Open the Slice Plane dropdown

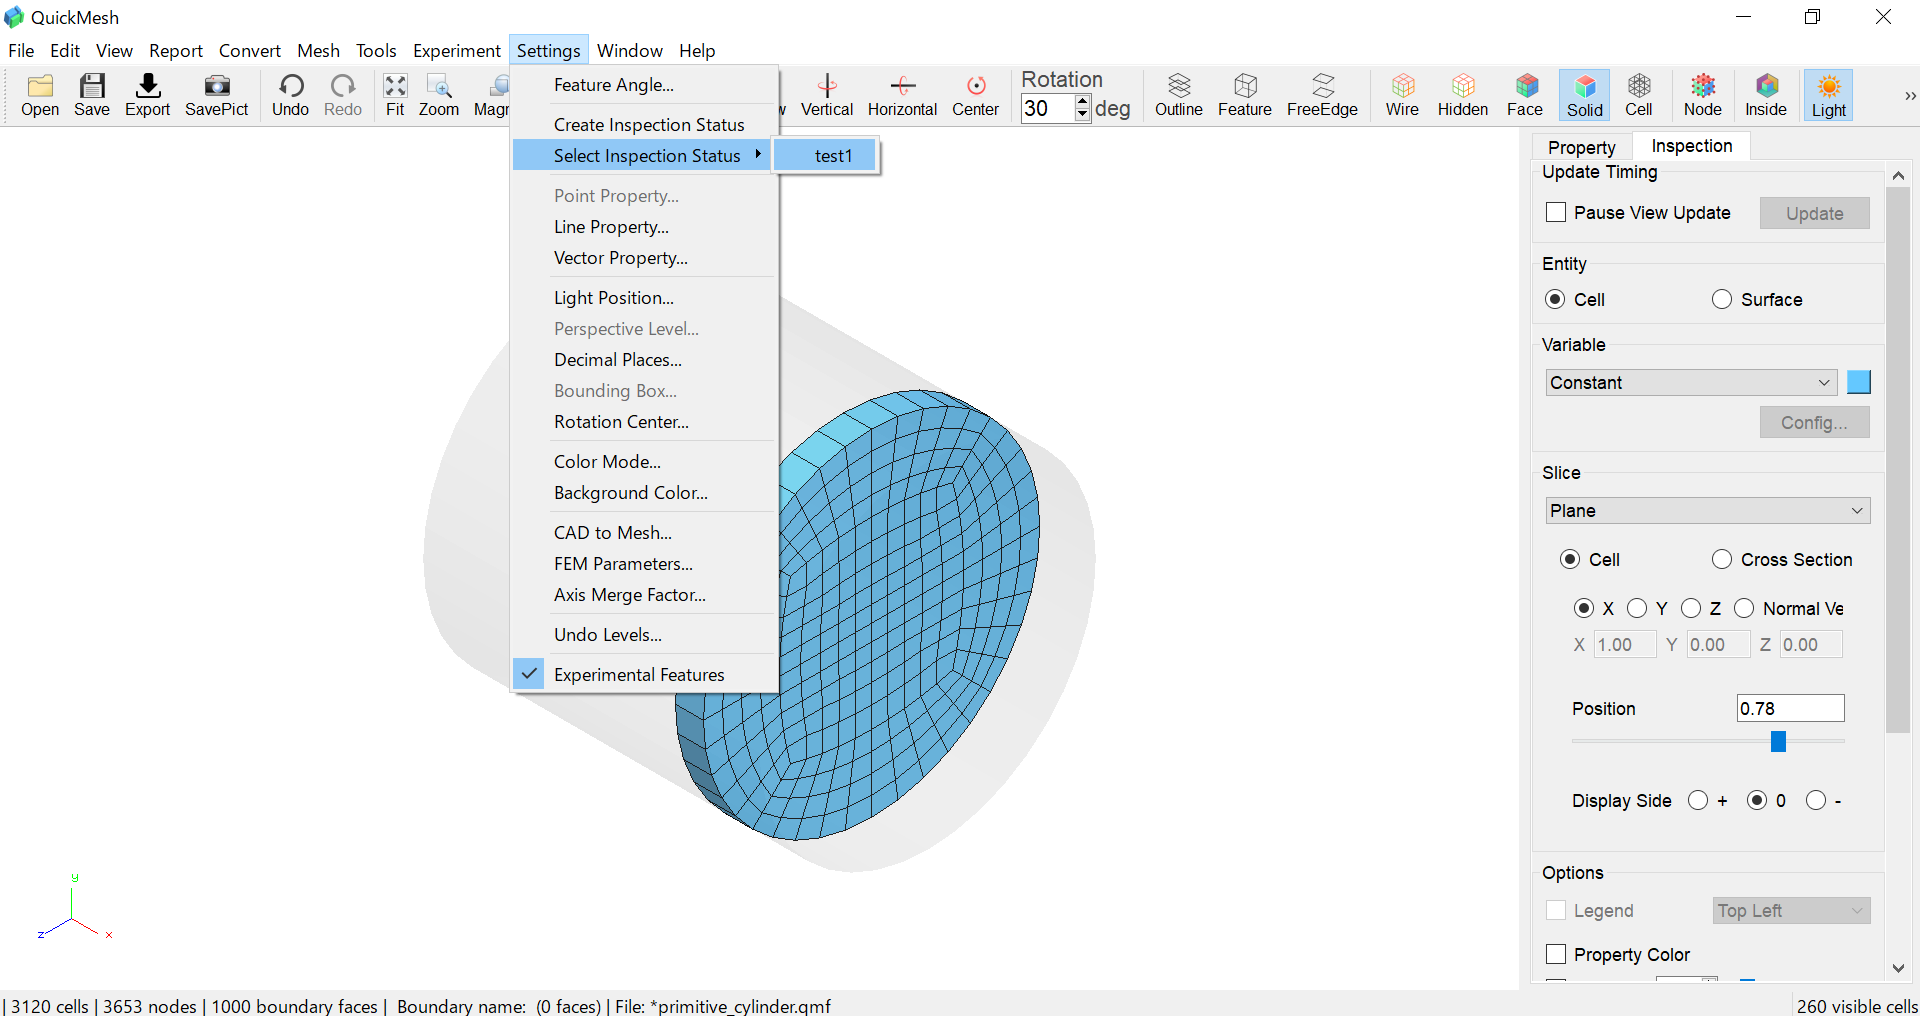coord(1708,510)
